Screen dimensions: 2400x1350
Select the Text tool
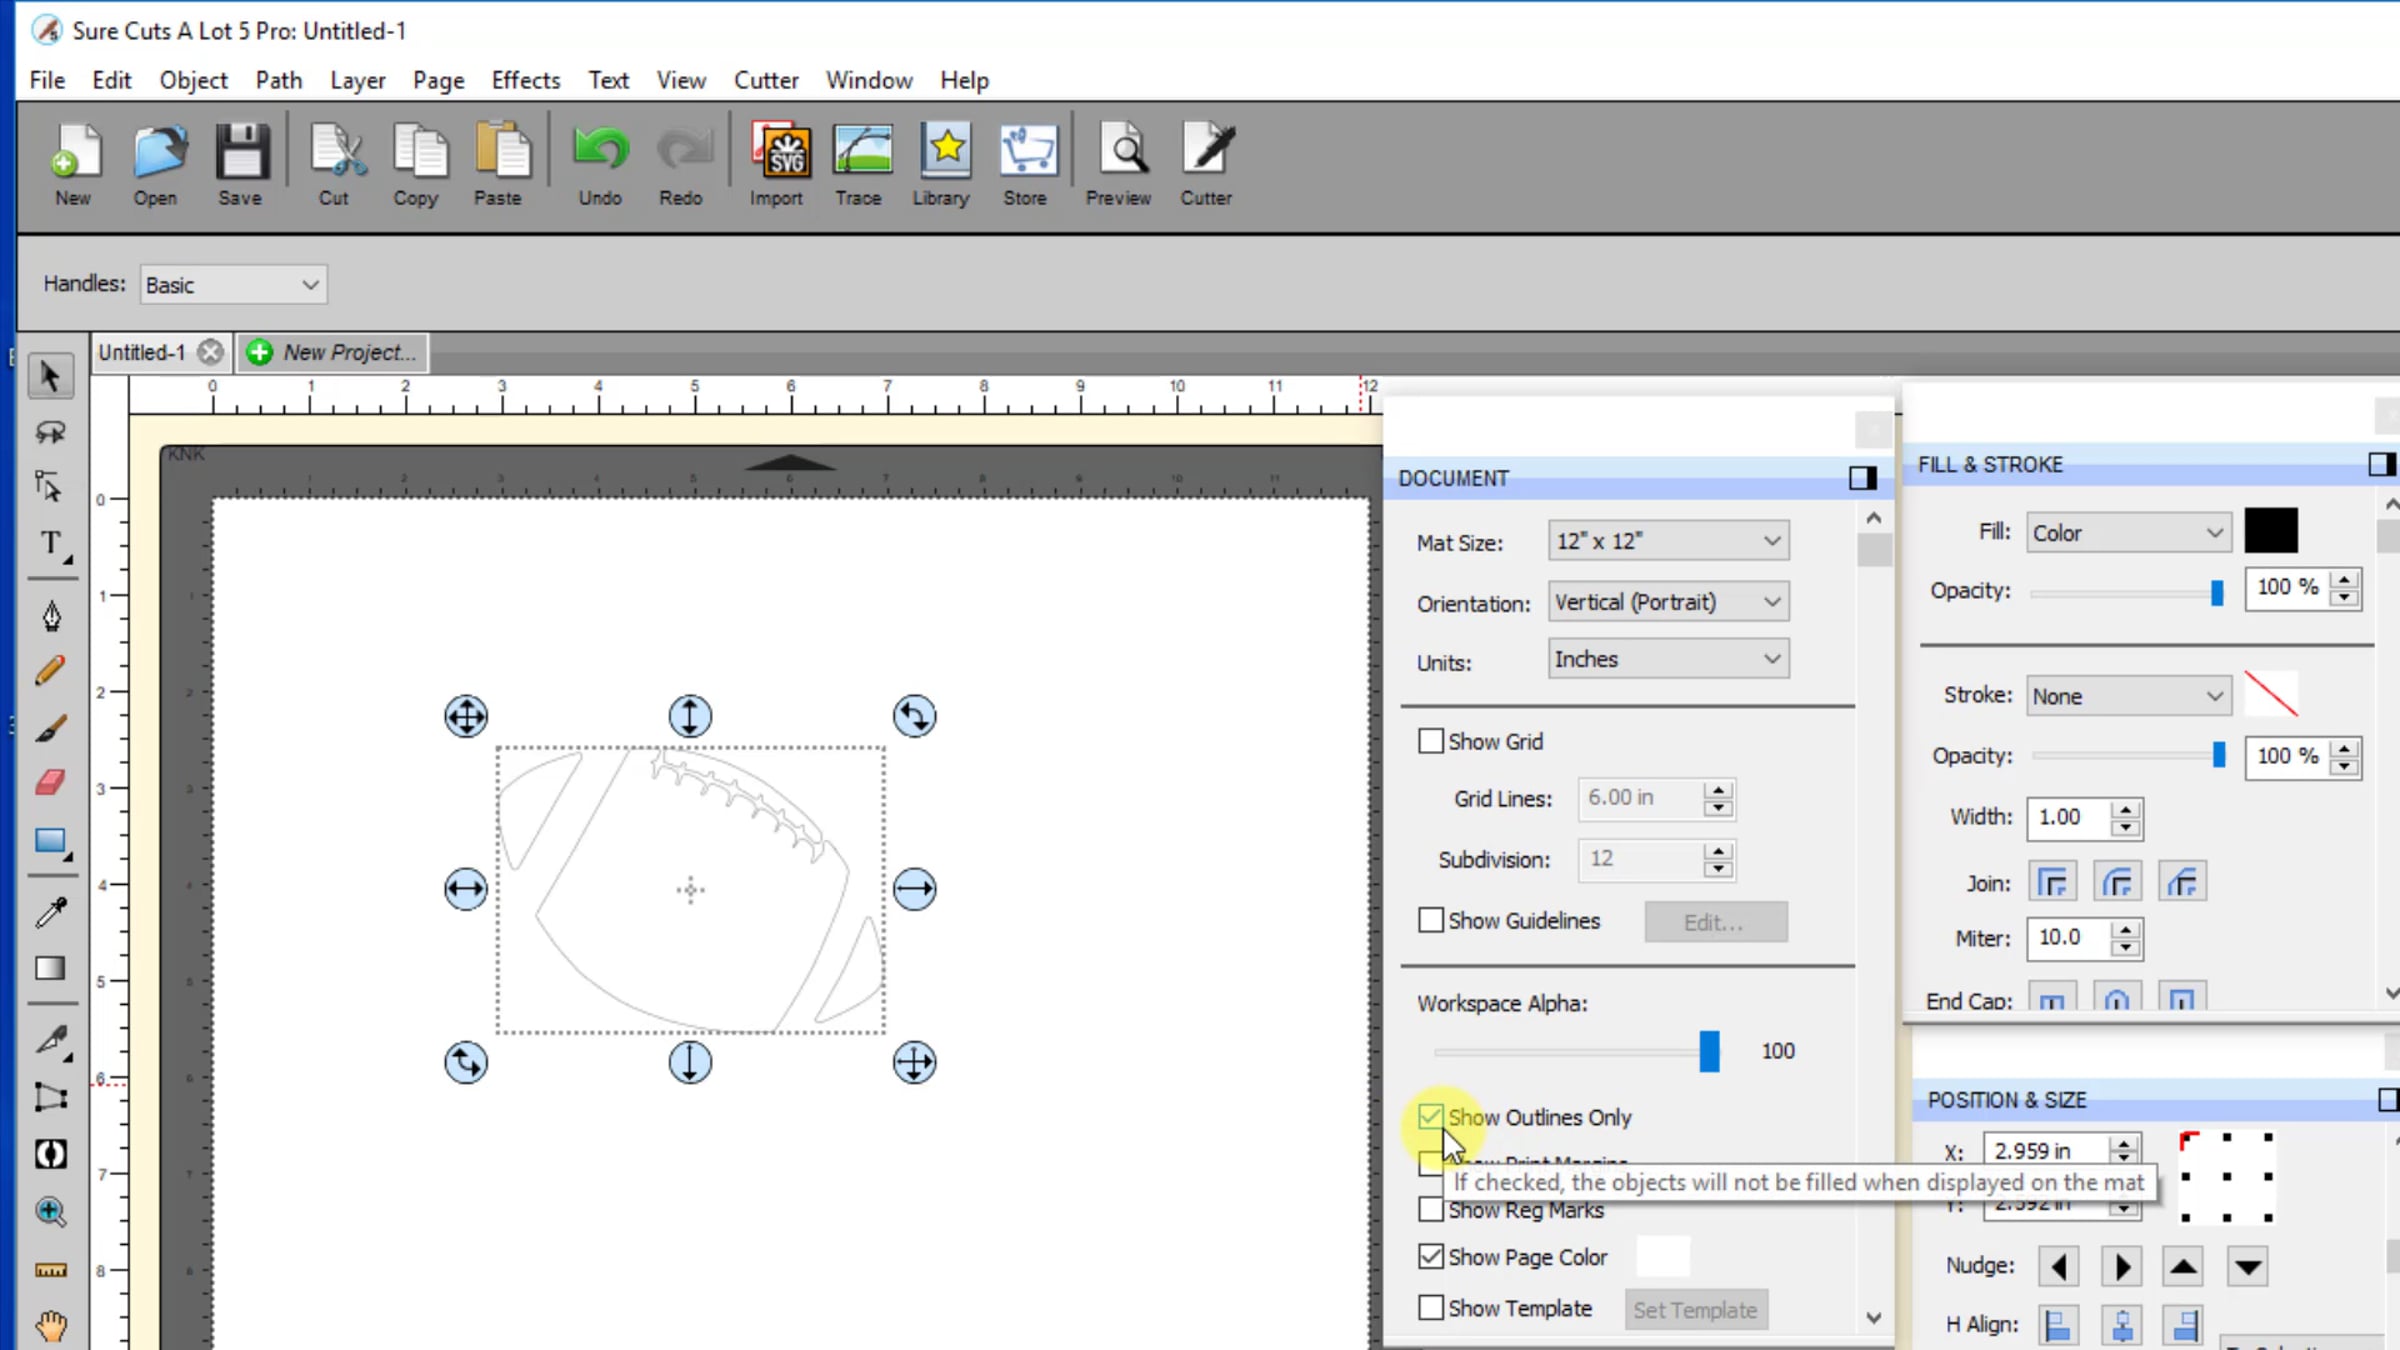50,544
